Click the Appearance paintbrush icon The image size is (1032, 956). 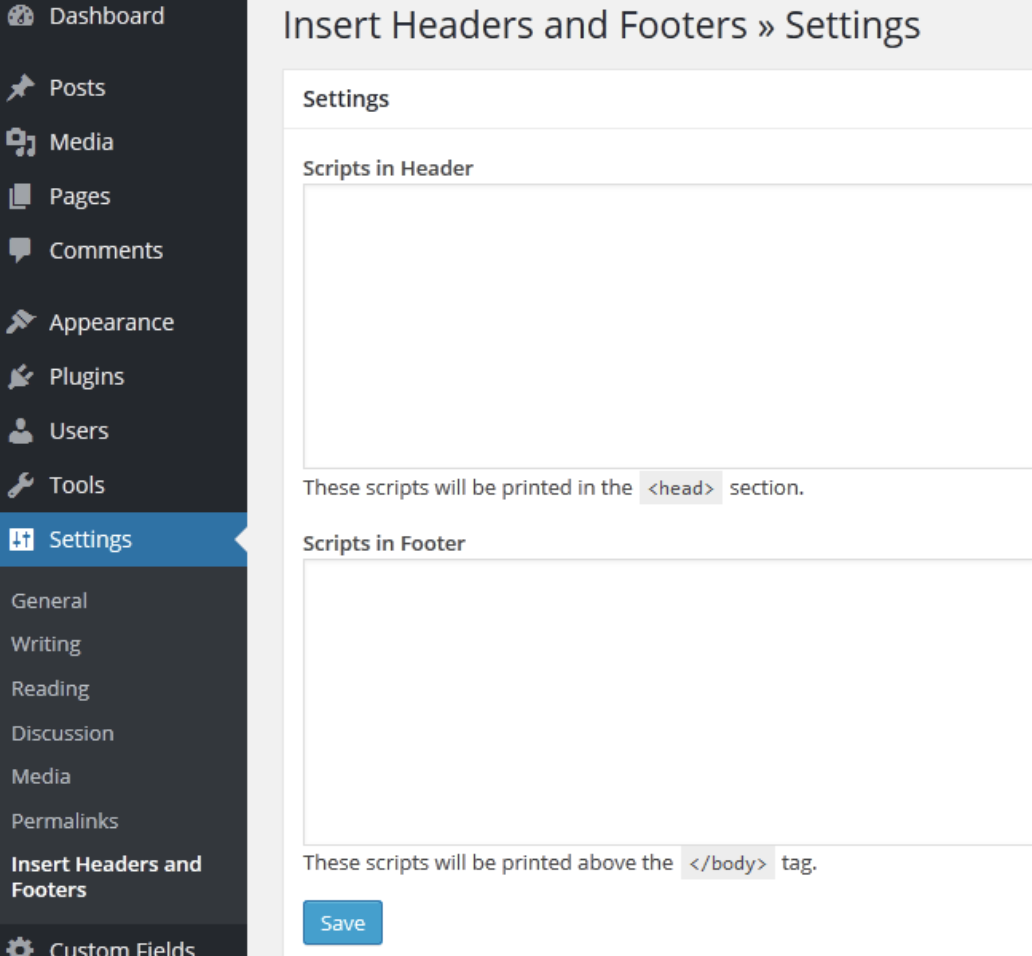(20, 322)
